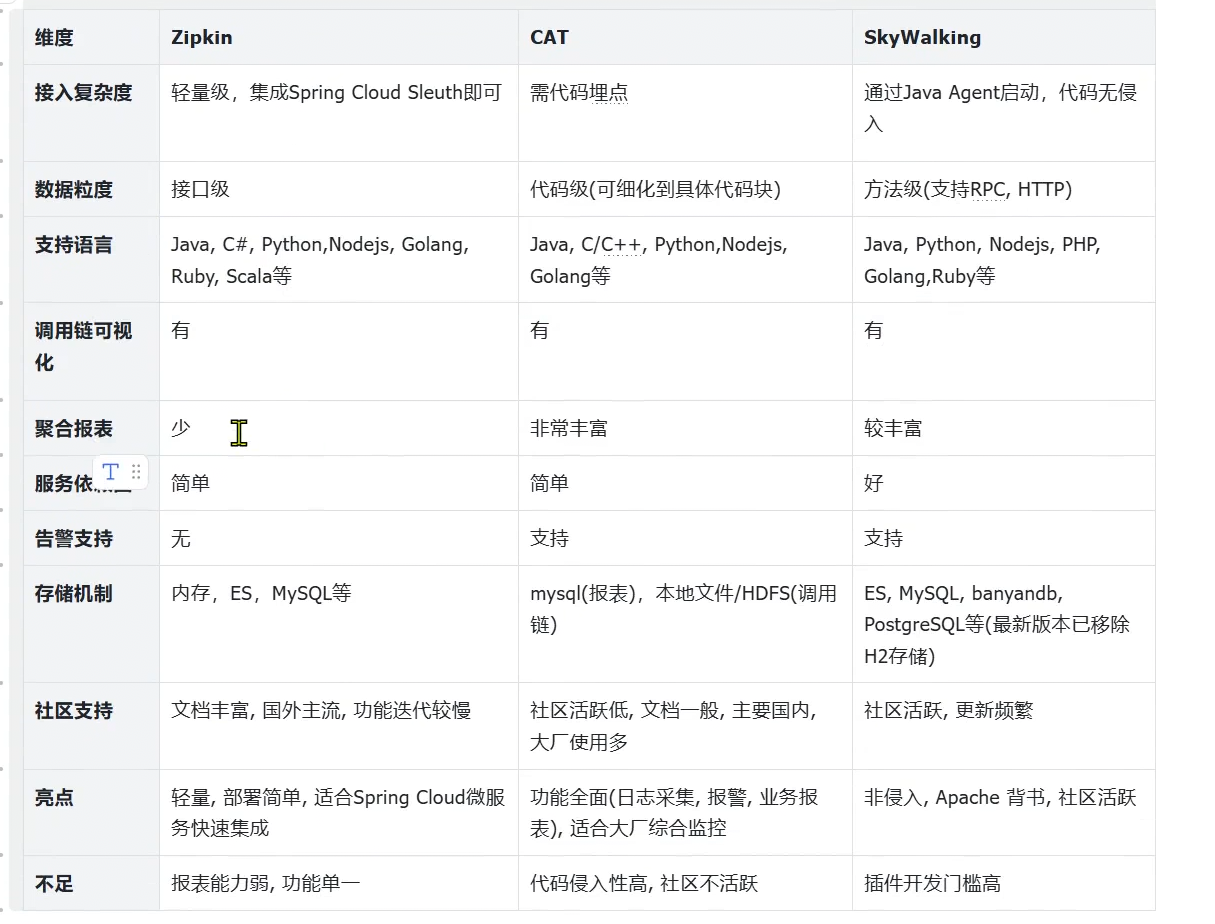Click the SkyWalking column header

coord(1004,38)
